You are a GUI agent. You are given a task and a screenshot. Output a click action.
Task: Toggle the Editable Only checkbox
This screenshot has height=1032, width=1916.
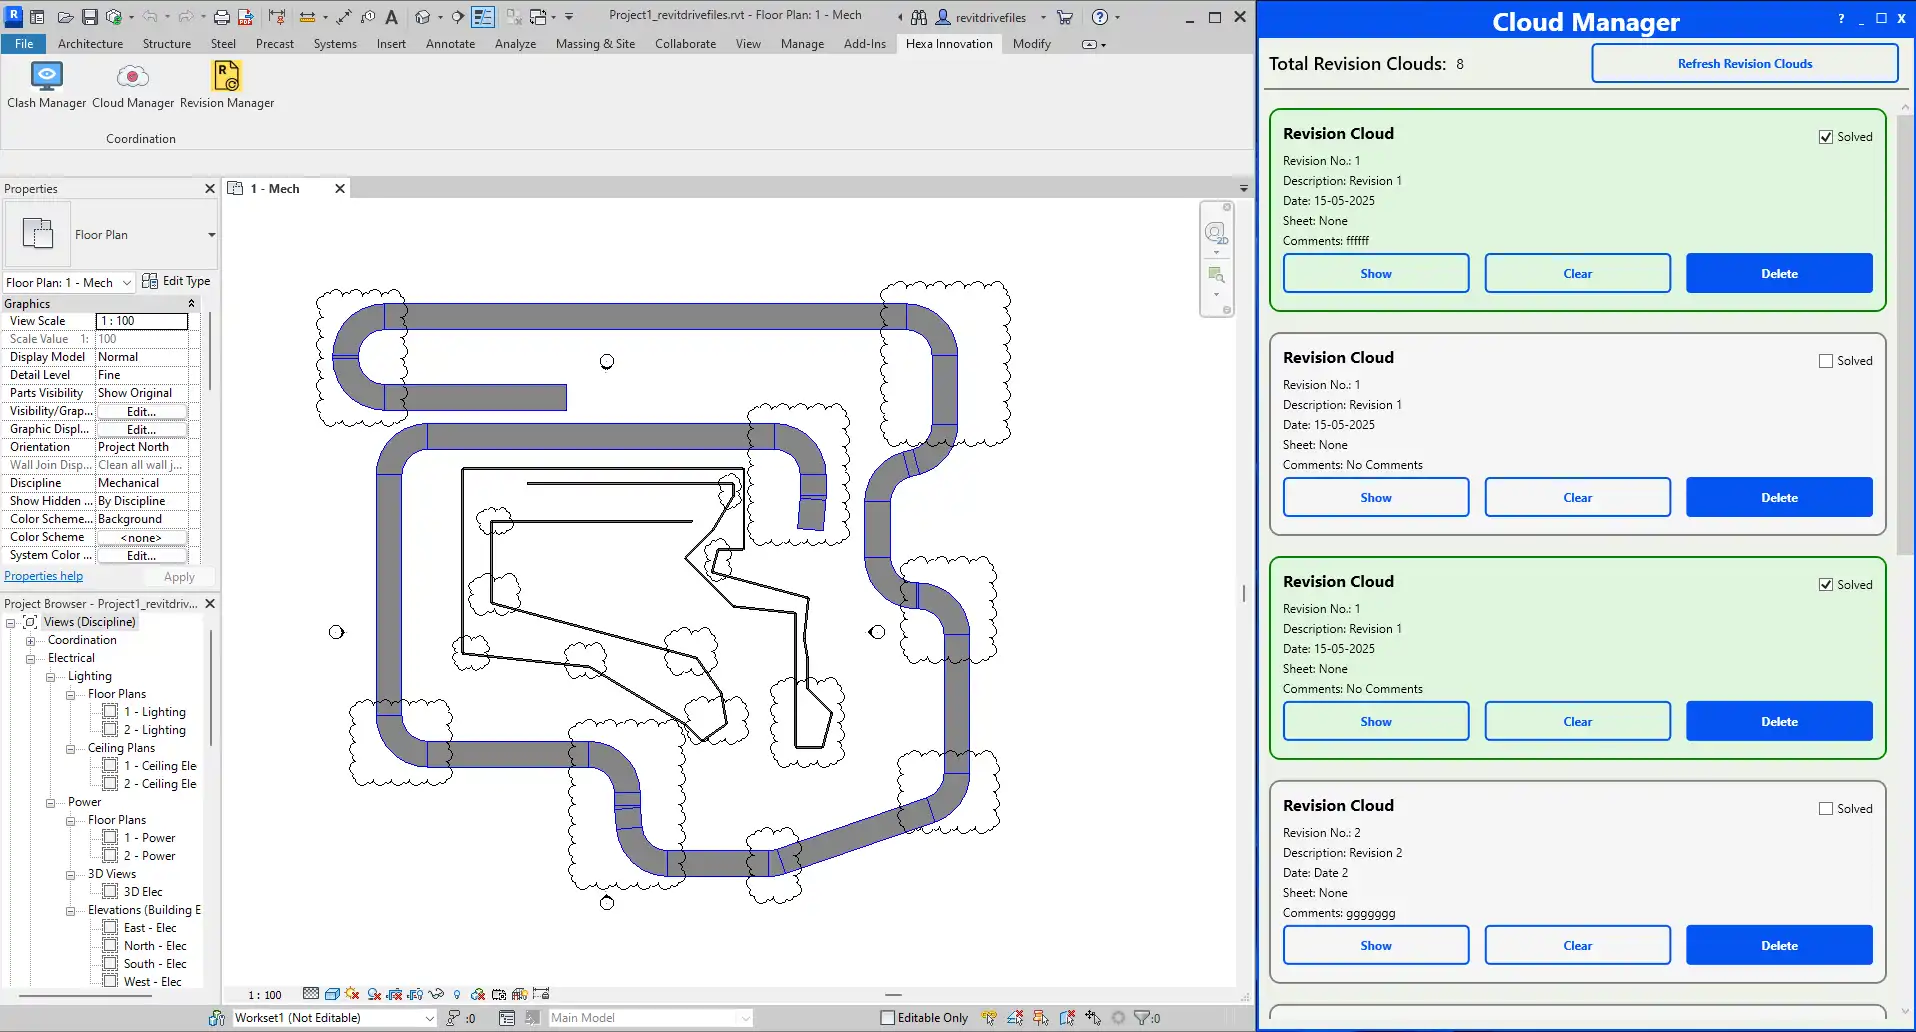(x=887, y=1018)
